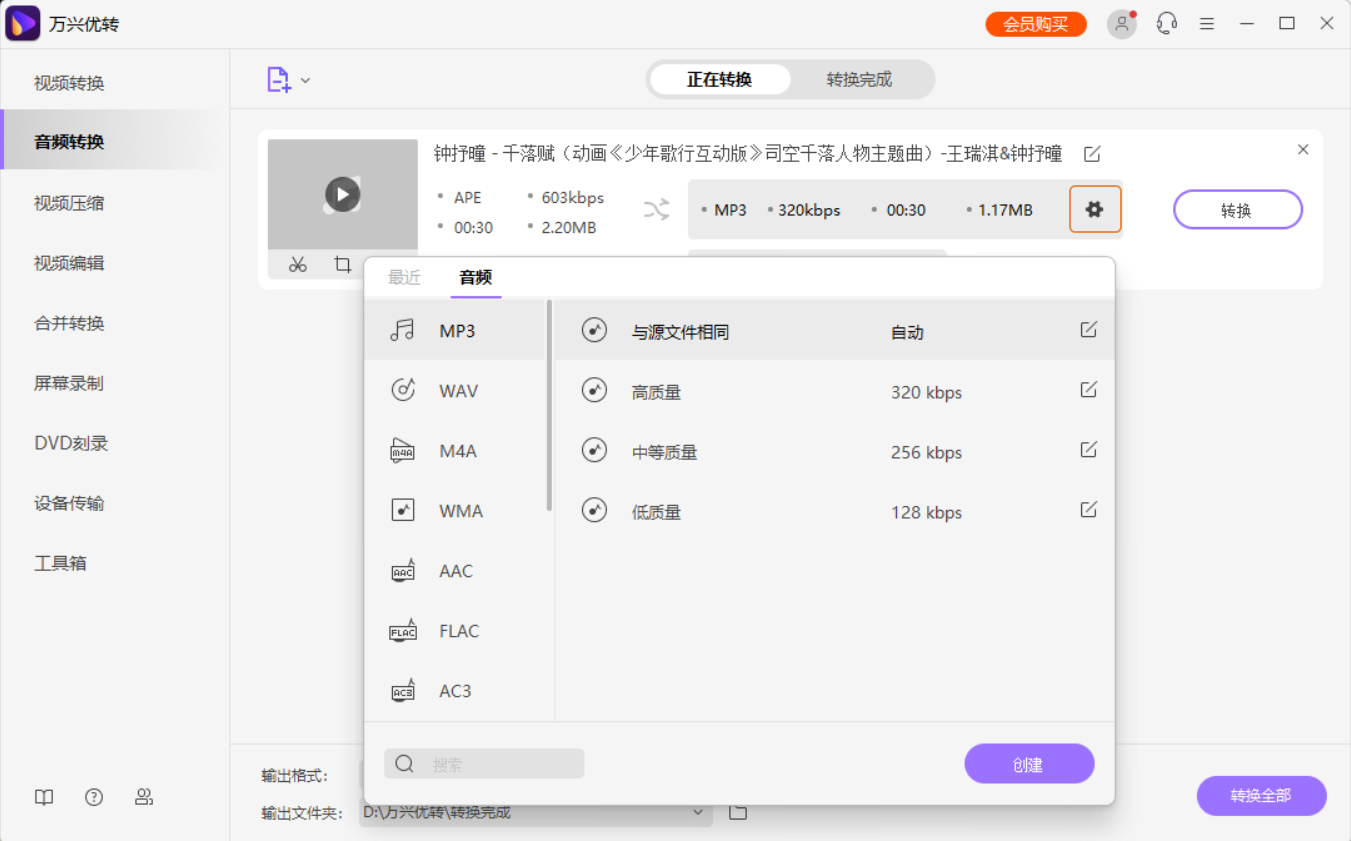The image size is (1351, 841).
Task: Play the audio file preview thumbnail
Action: click(x=342, y=194)
